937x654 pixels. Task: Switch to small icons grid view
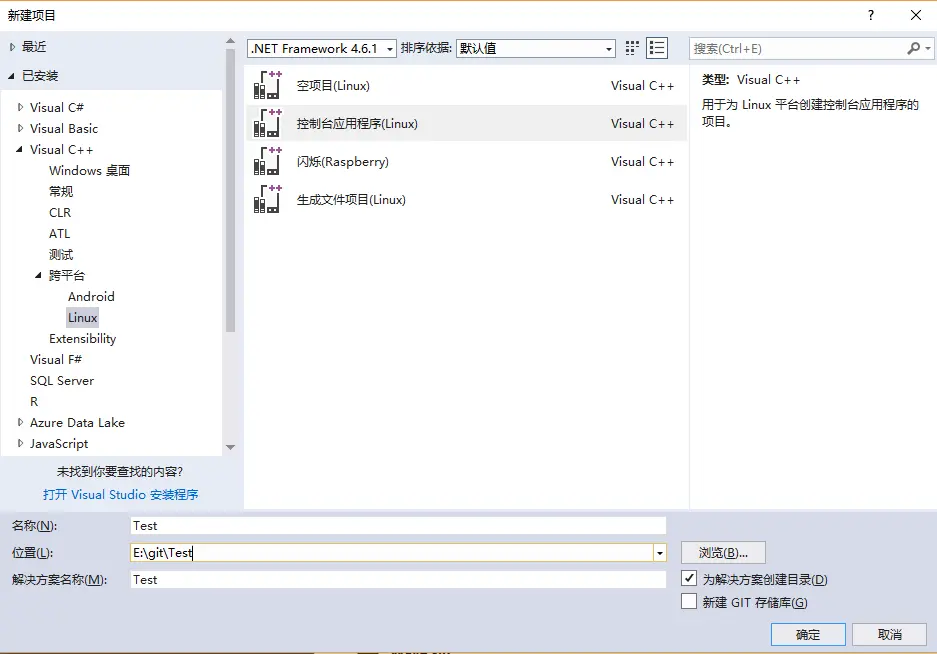tap(632, 48)
